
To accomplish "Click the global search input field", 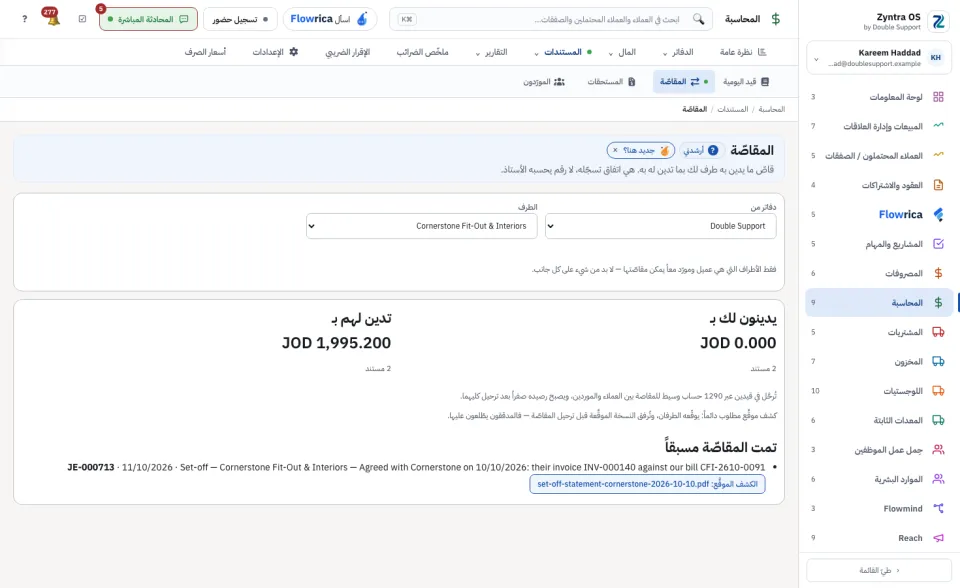I will 551,19.
